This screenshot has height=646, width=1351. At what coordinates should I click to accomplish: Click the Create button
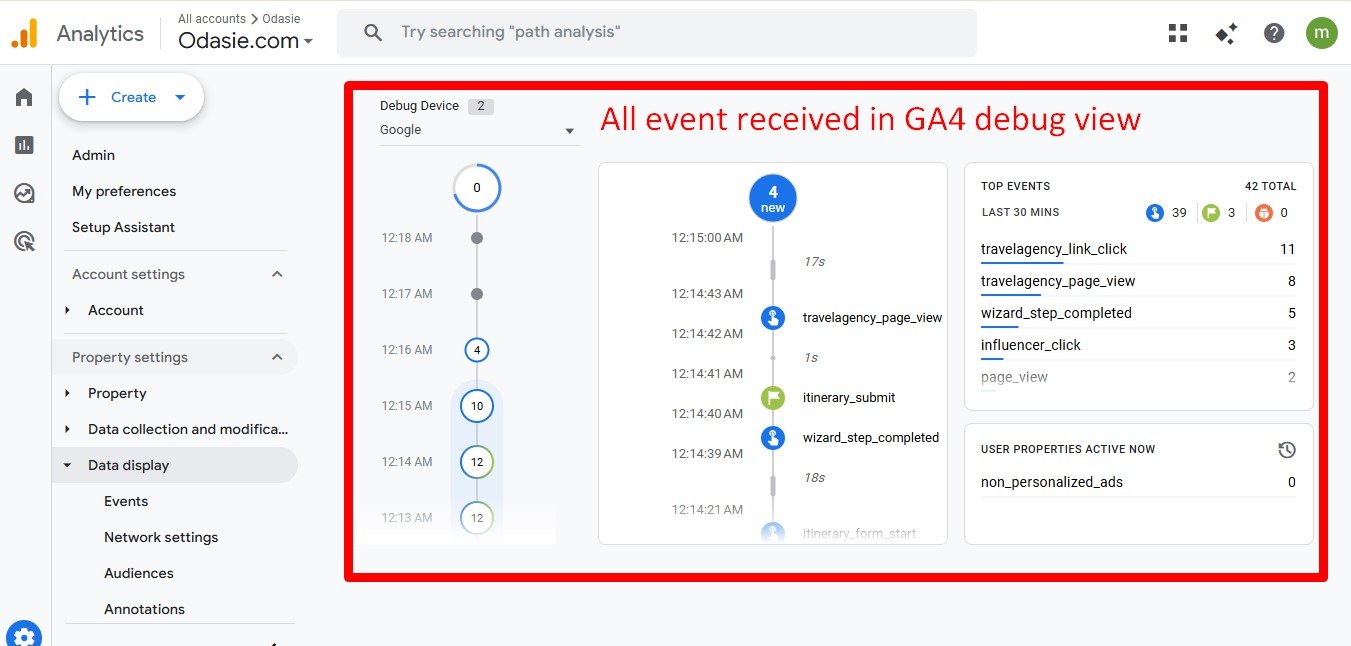[x=131, y=97]
